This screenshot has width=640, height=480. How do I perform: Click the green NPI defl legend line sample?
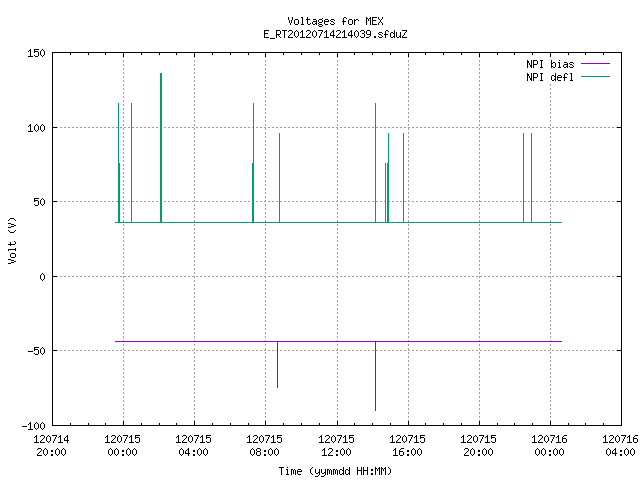tap(595, 77)
